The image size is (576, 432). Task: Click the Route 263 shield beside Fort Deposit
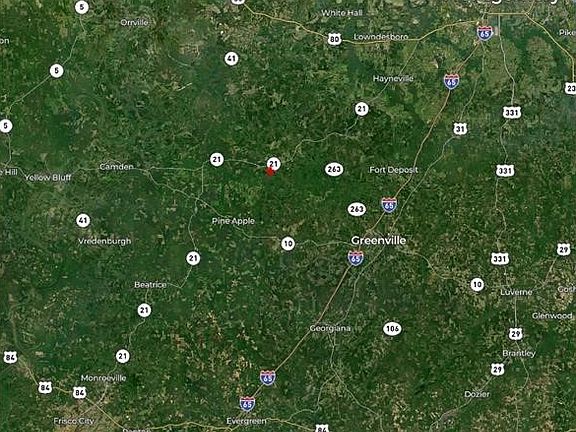pyautogui.click(x=334, y=169)
